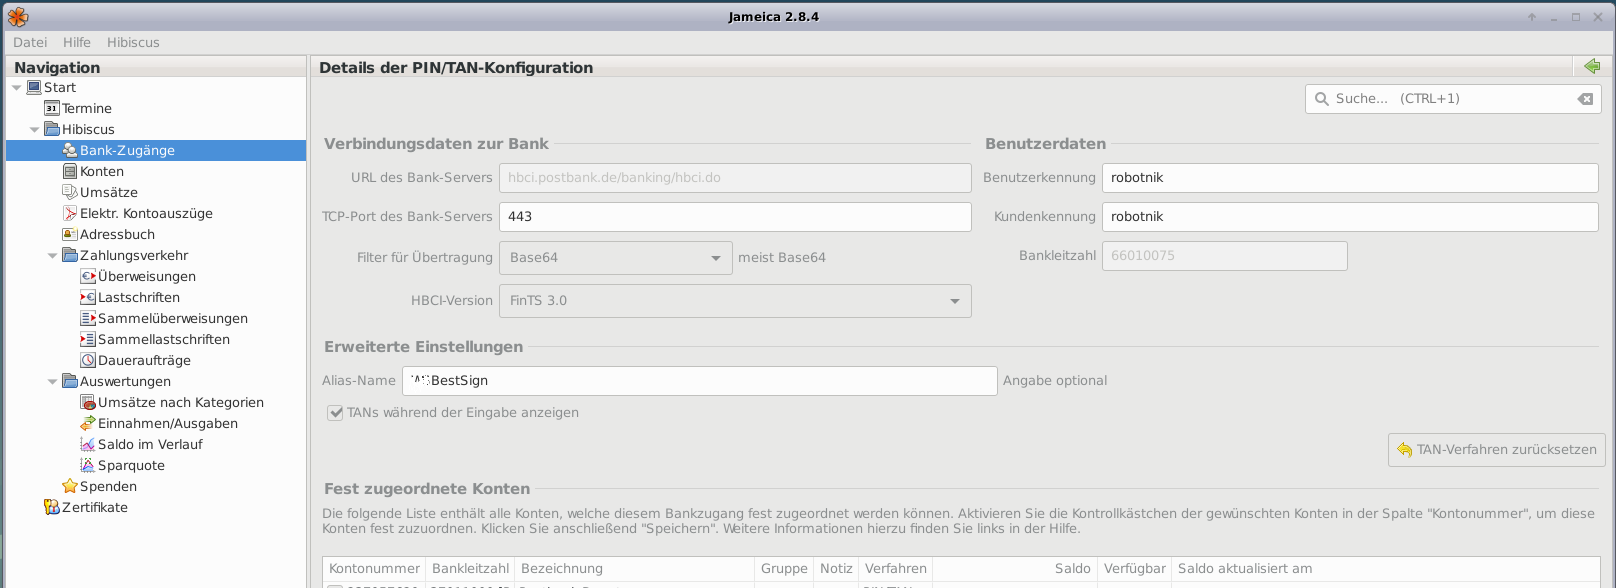1616x588 pixels.
Task: Open the Datei menu
Action: [30, 42]
